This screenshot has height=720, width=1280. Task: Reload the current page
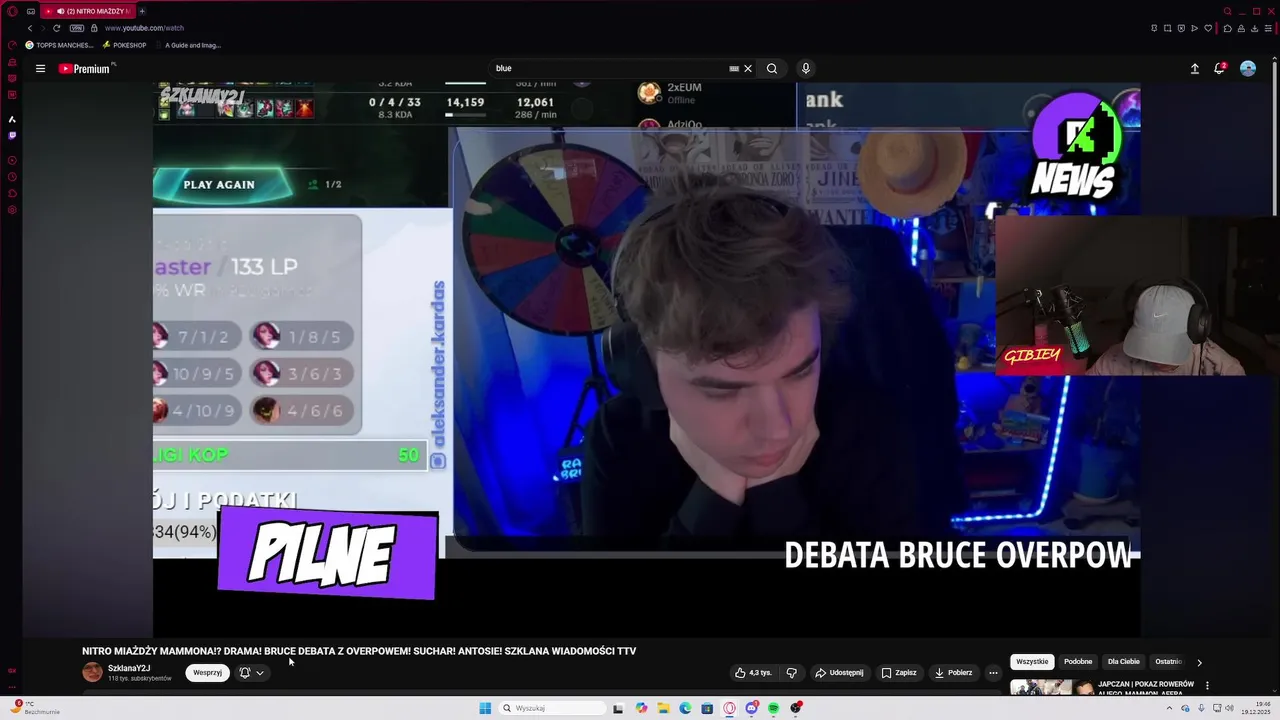coord(56,28)
